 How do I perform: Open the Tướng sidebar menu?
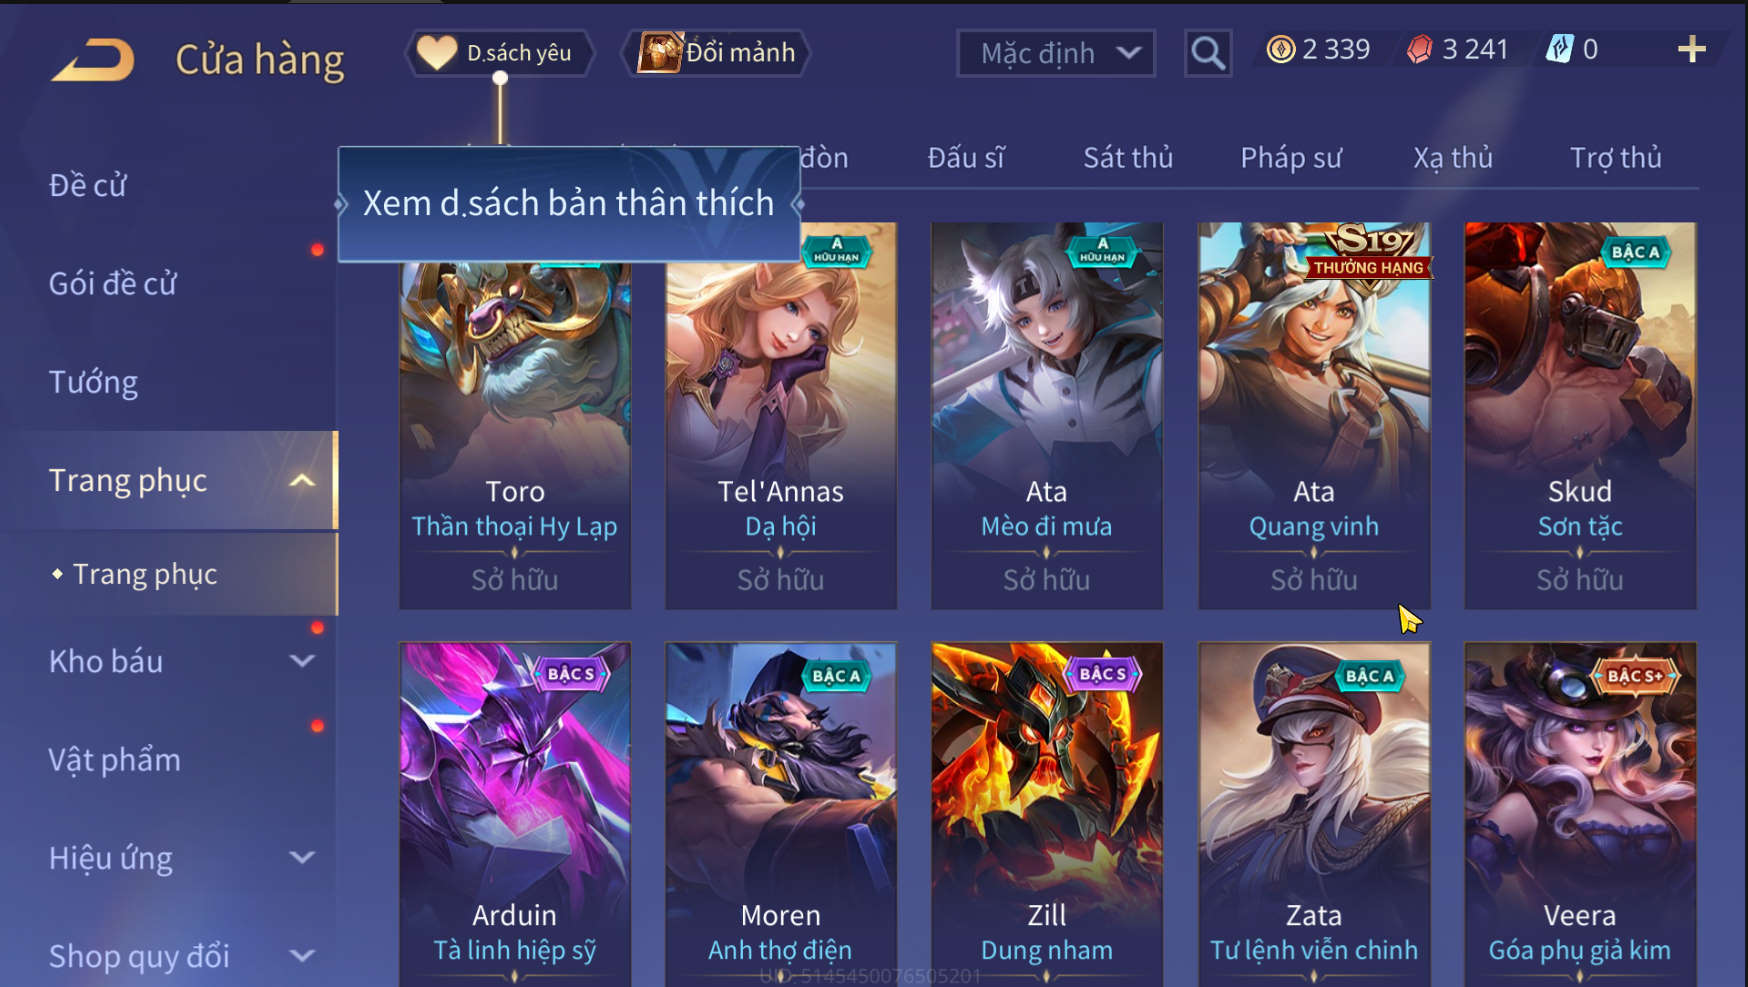(x=94, y=382)
